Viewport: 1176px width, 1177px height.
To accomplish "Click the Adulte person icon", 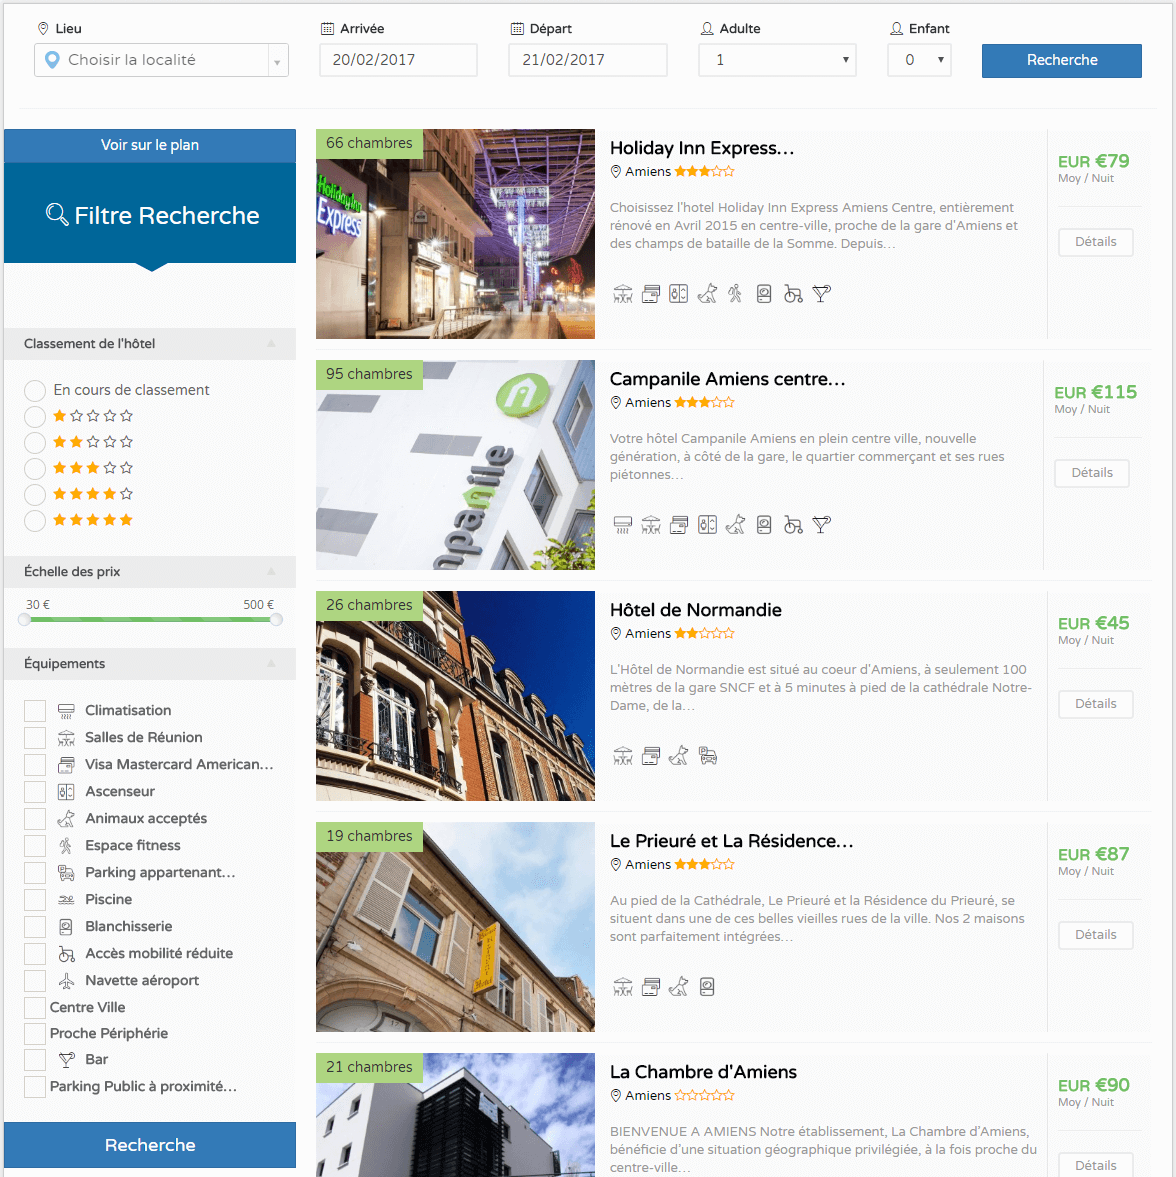I will 707,29.
